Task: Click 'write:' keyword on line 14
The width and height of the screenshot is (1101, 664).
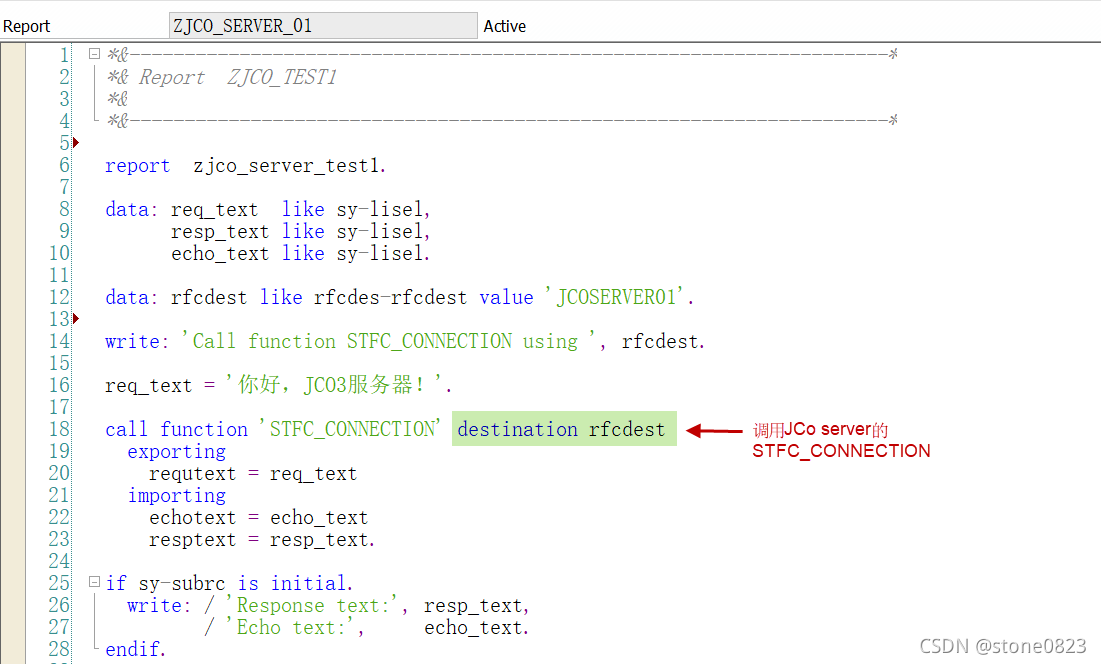Action: (138, 341)
